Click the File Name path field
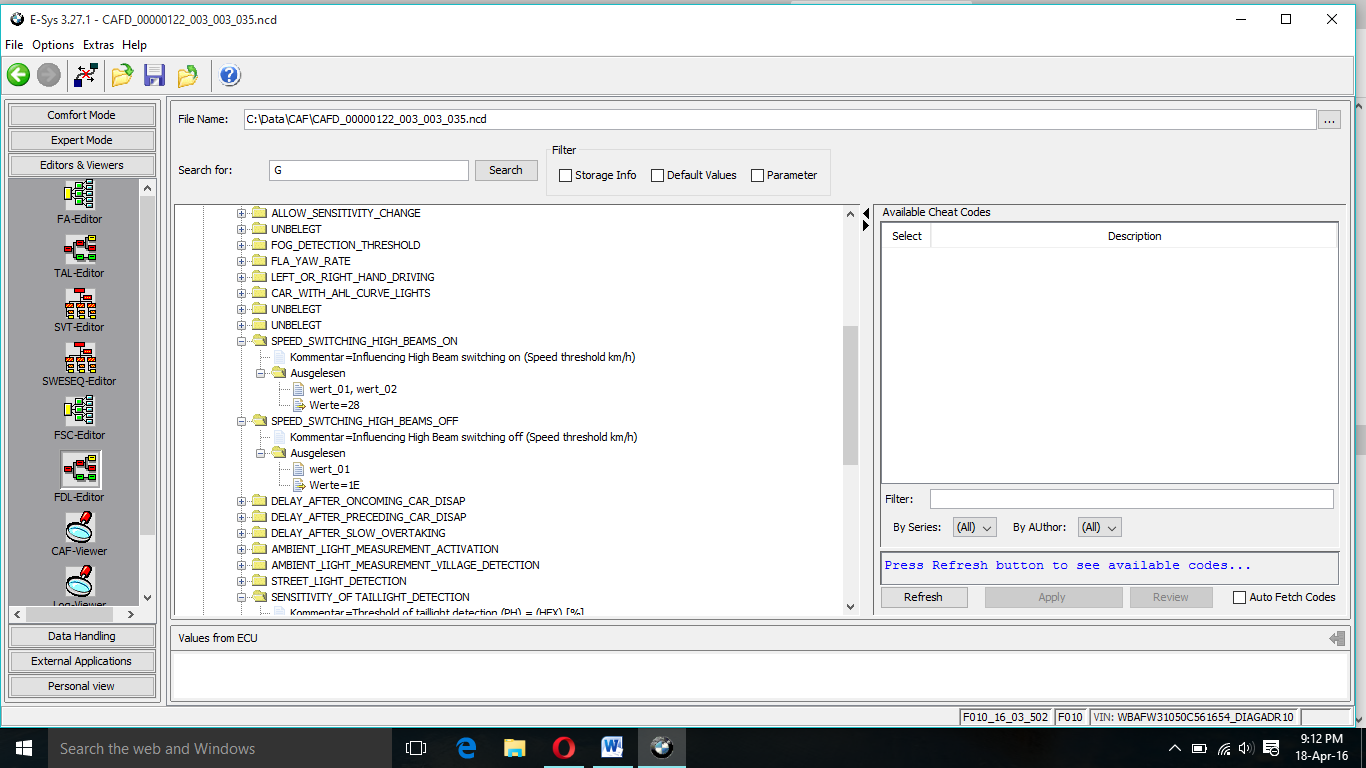 coord(779,119)
